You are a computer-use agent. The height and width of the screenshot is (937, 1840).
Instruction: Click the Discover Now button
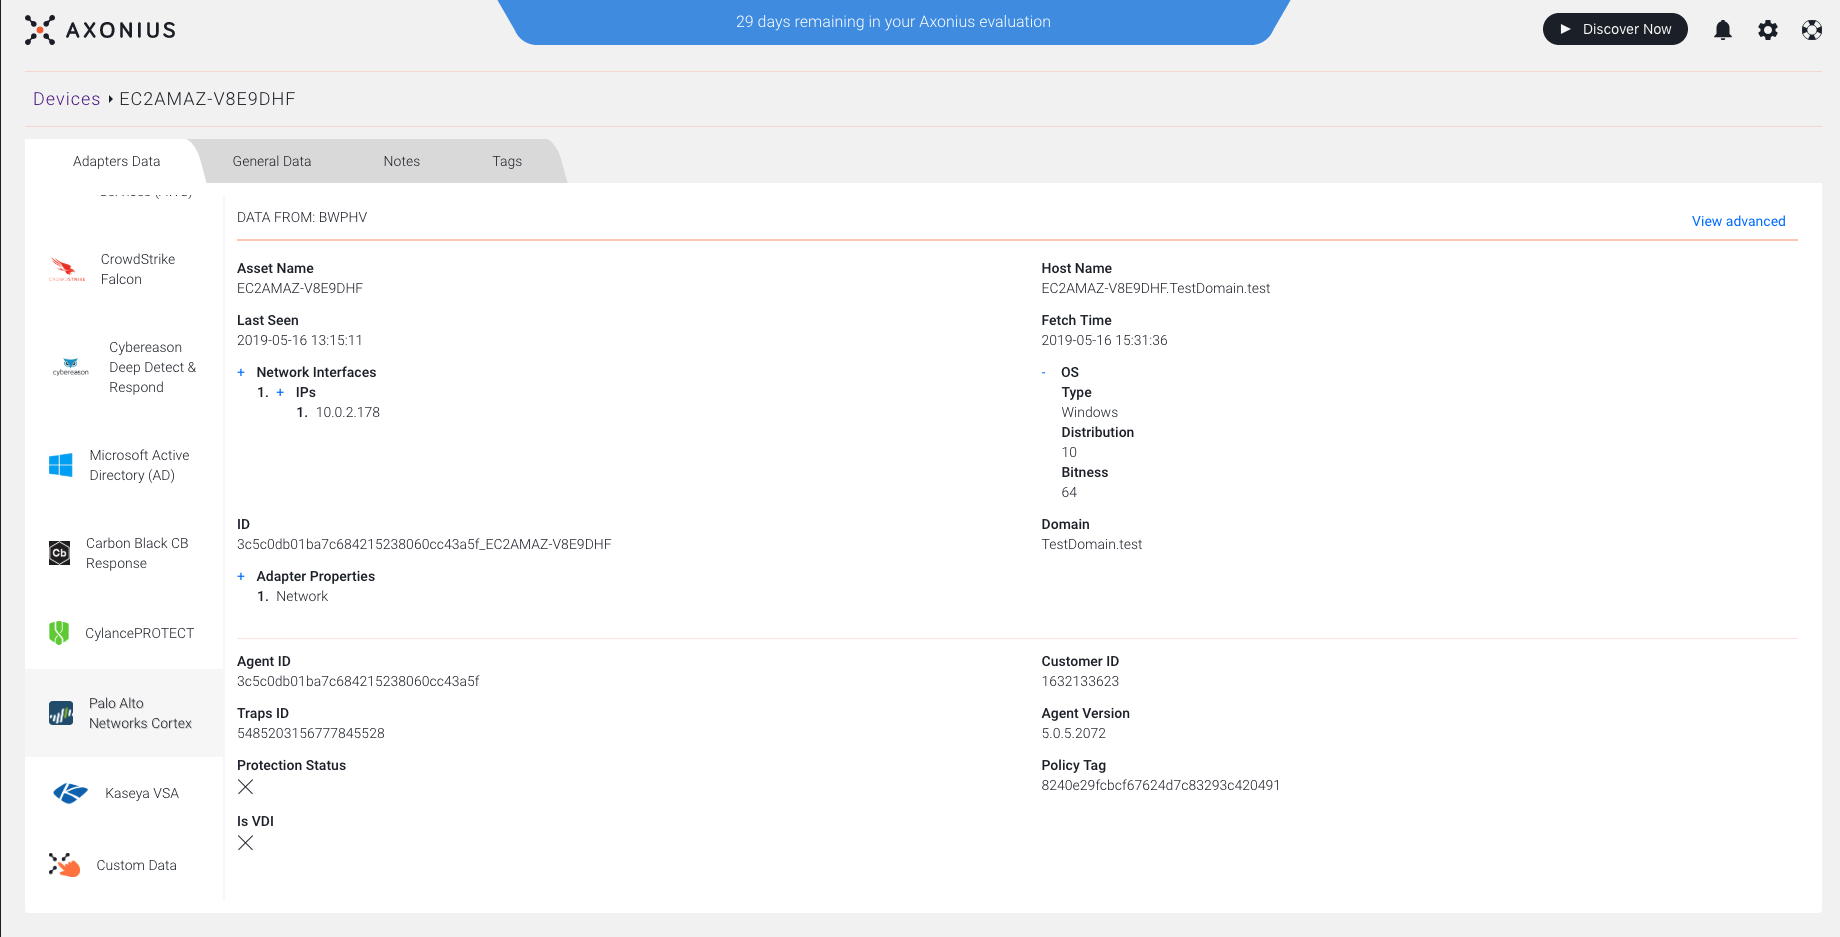coord(1614,29)
